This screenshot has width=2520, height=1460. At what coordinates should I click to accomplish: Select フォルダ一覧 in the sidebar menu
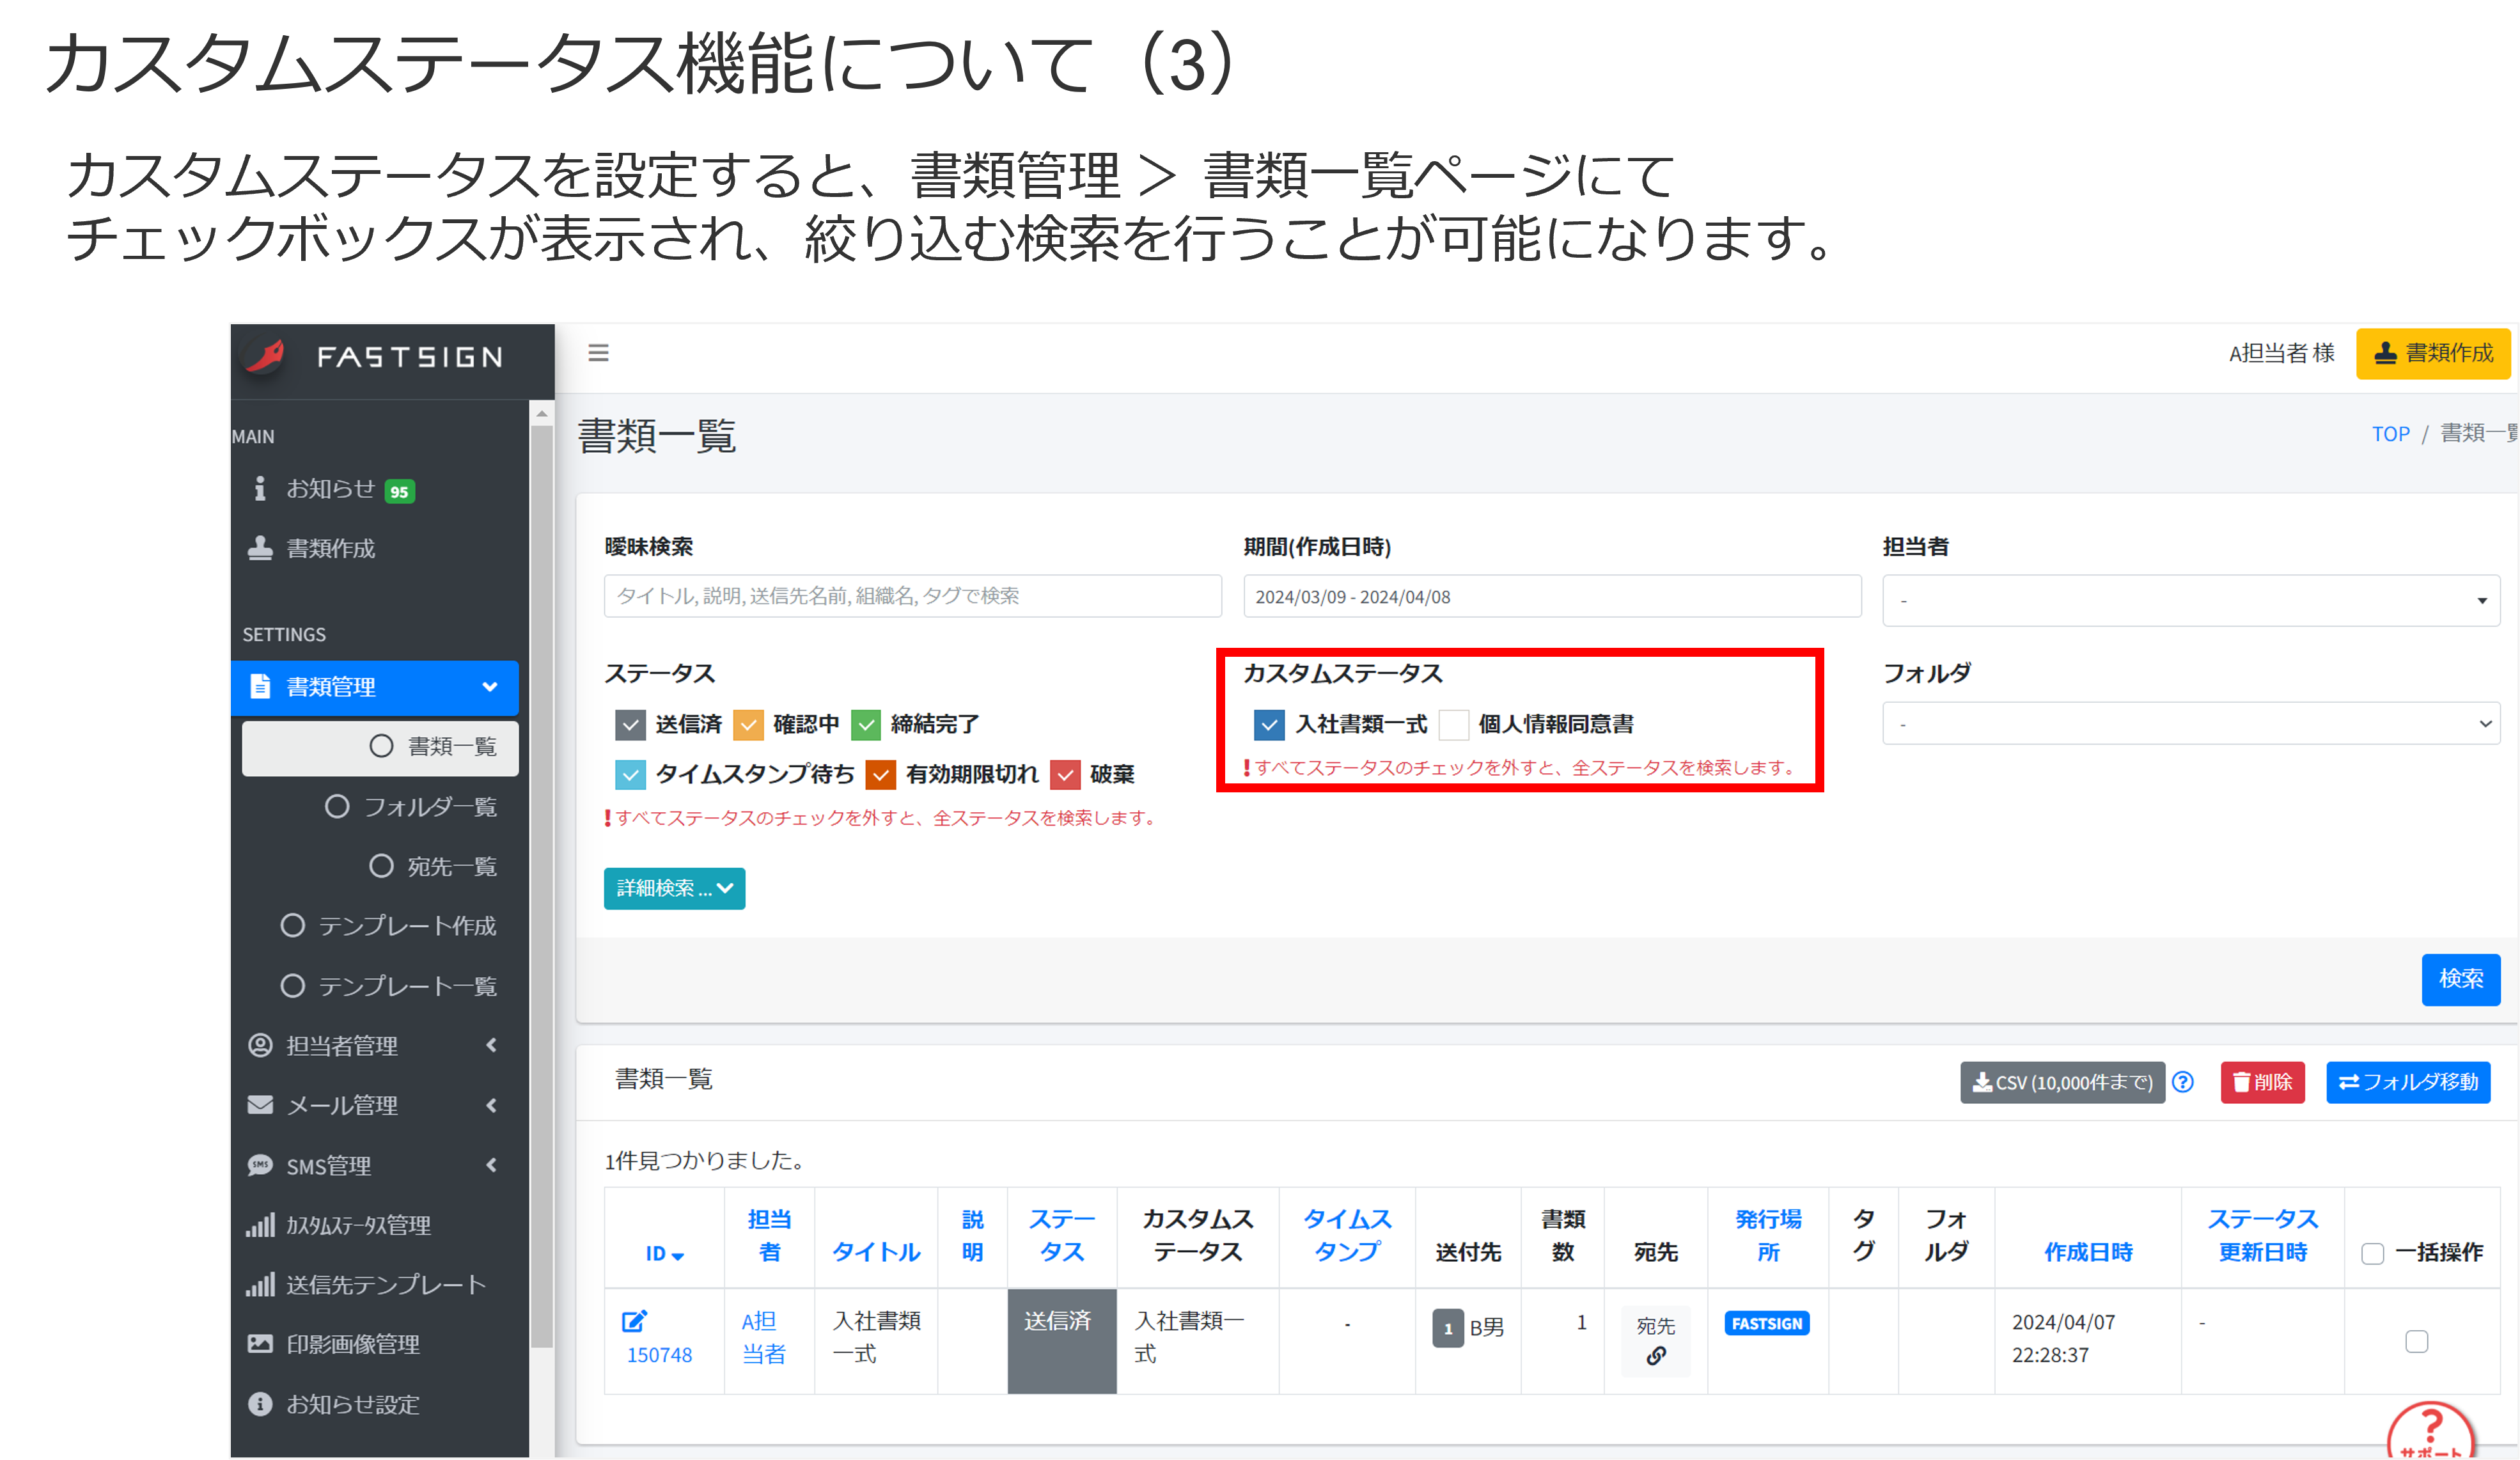[x=429, y=806]
